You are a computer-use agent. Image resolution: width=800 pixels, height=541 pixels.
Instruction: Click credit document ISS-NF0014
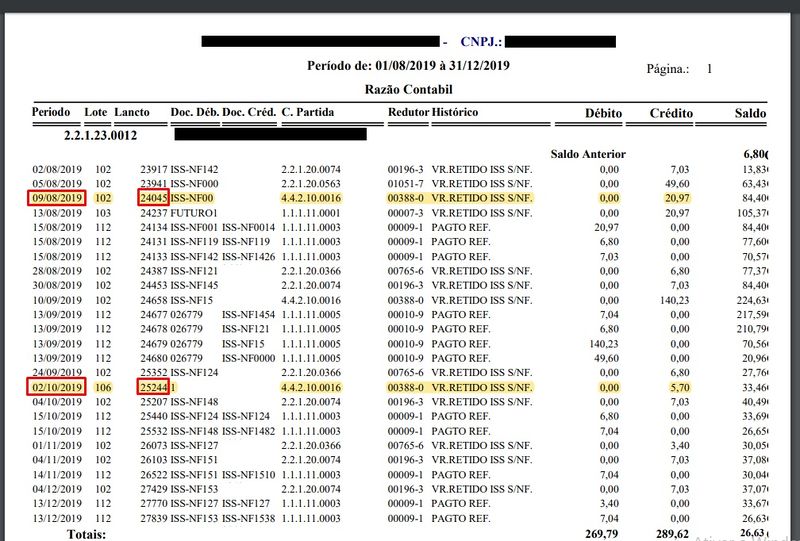click(248, 227)
